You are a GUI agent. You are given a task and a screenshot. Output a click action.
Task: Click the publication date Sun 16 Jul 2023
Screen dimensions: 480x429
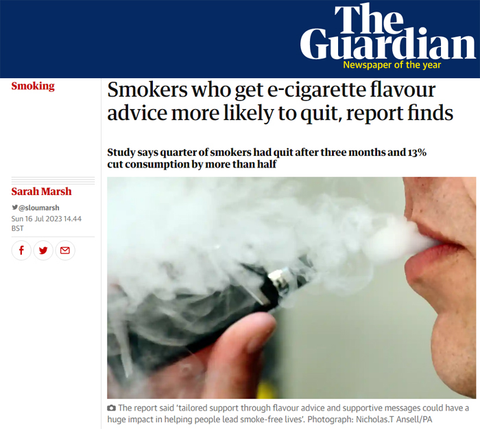pyautogui.click(x=37, y=219)
